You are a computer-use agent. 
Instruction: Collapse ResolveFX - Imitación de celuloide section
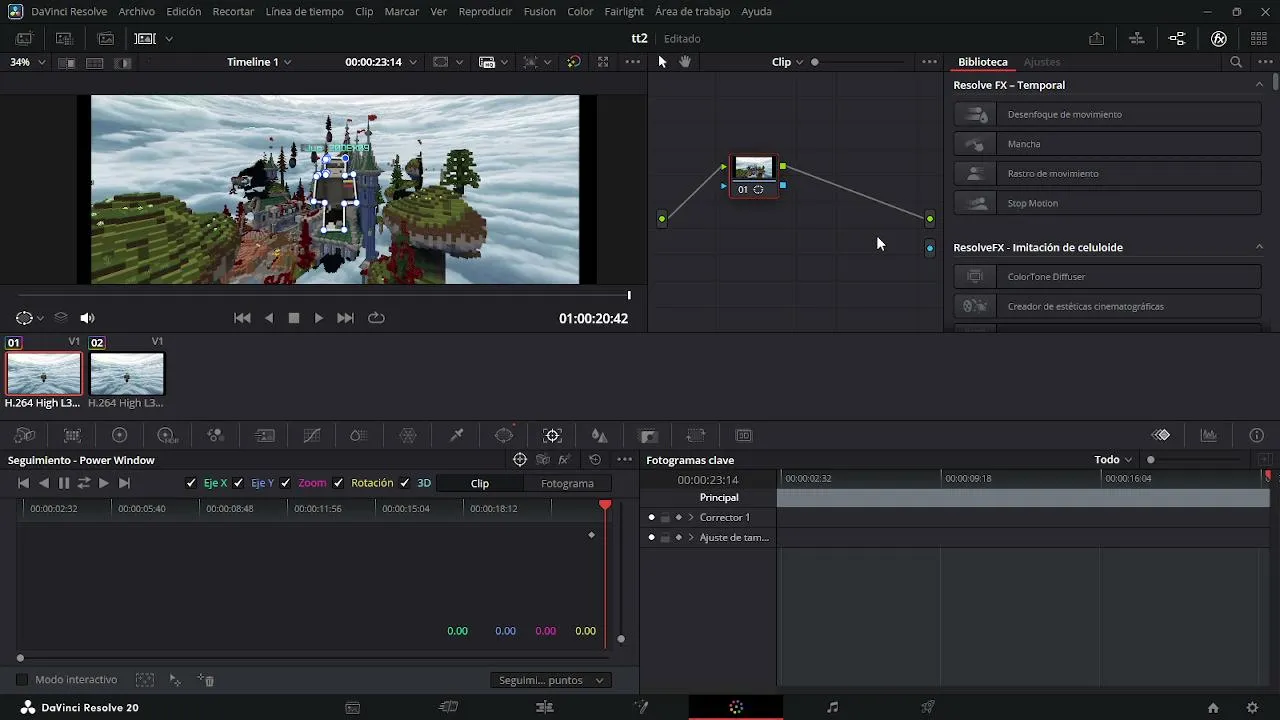(1259, 247)
